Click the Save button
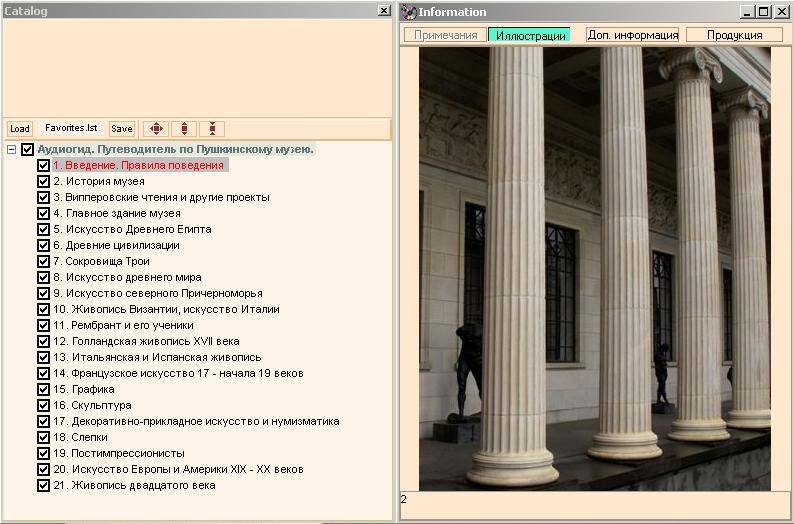The height and width of the screenshot is (524, 794). 122,129
